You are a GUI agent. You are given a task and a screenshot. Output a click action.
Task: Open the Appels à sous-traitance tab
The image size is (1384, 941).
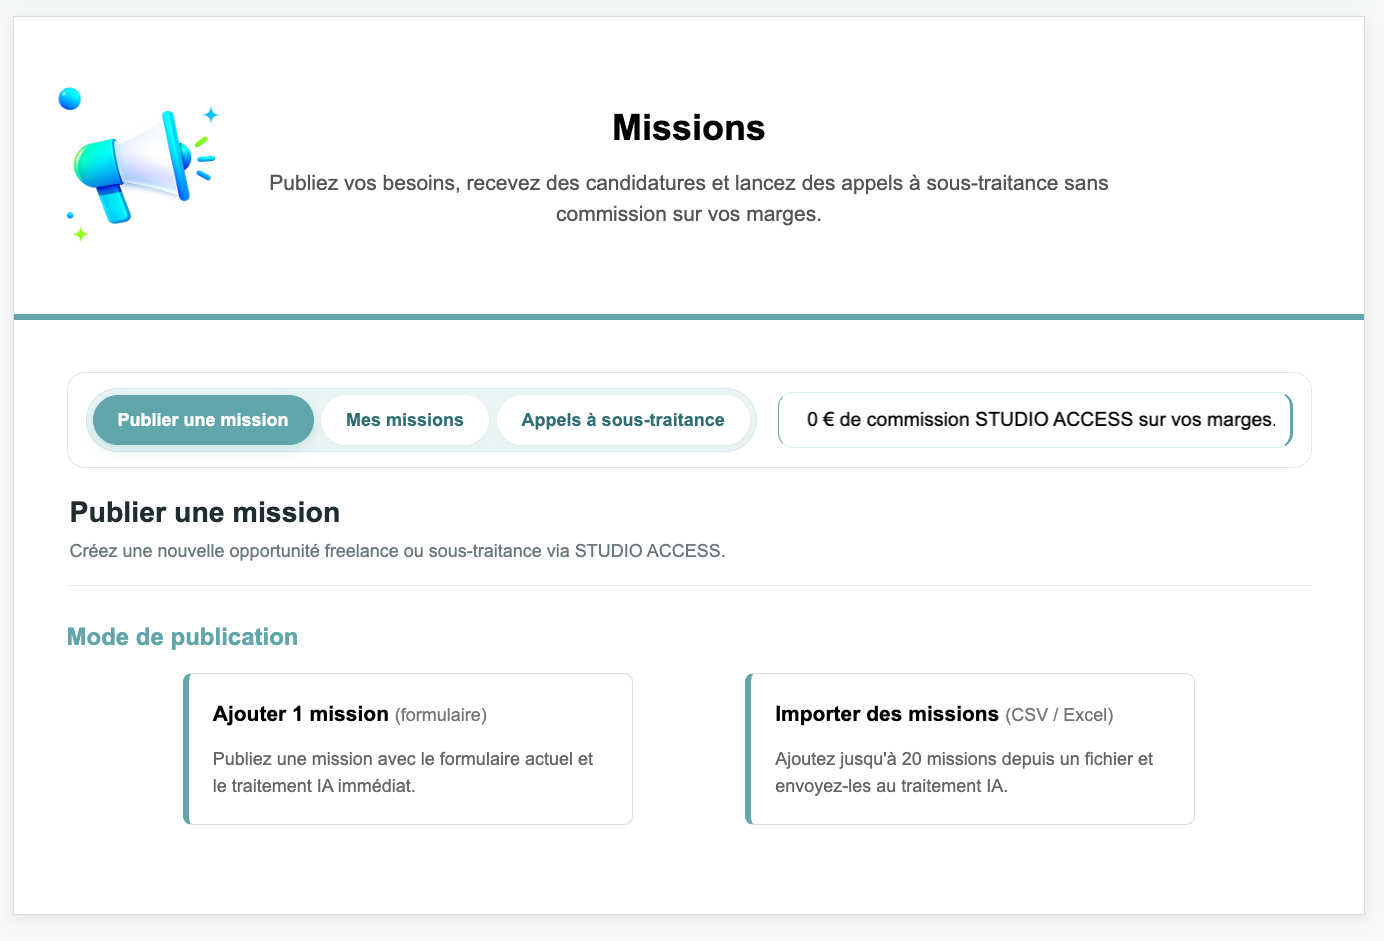623,420
